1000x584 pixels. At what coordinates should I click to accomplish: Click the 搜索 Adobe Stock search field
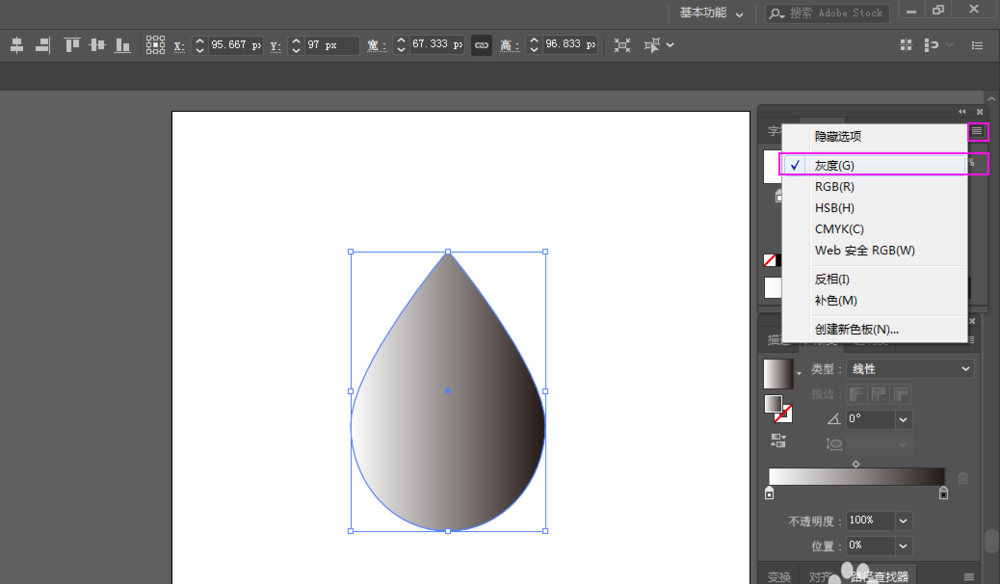(x=836, y=13)
